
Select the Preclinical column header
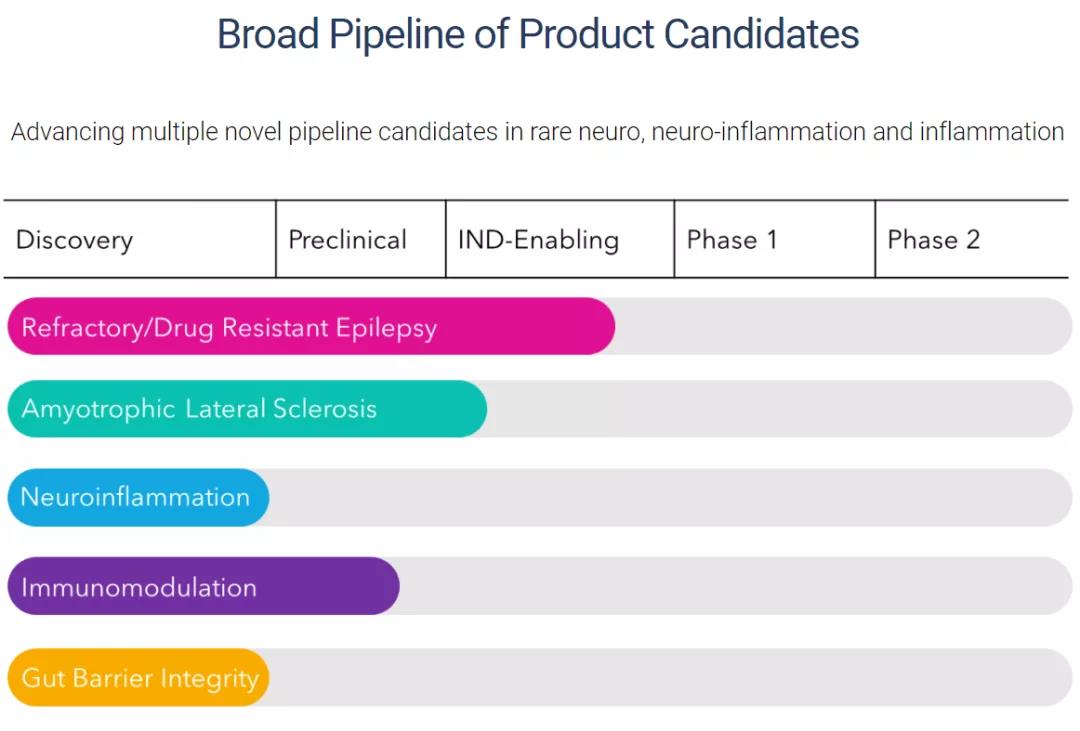pos(347,240)
